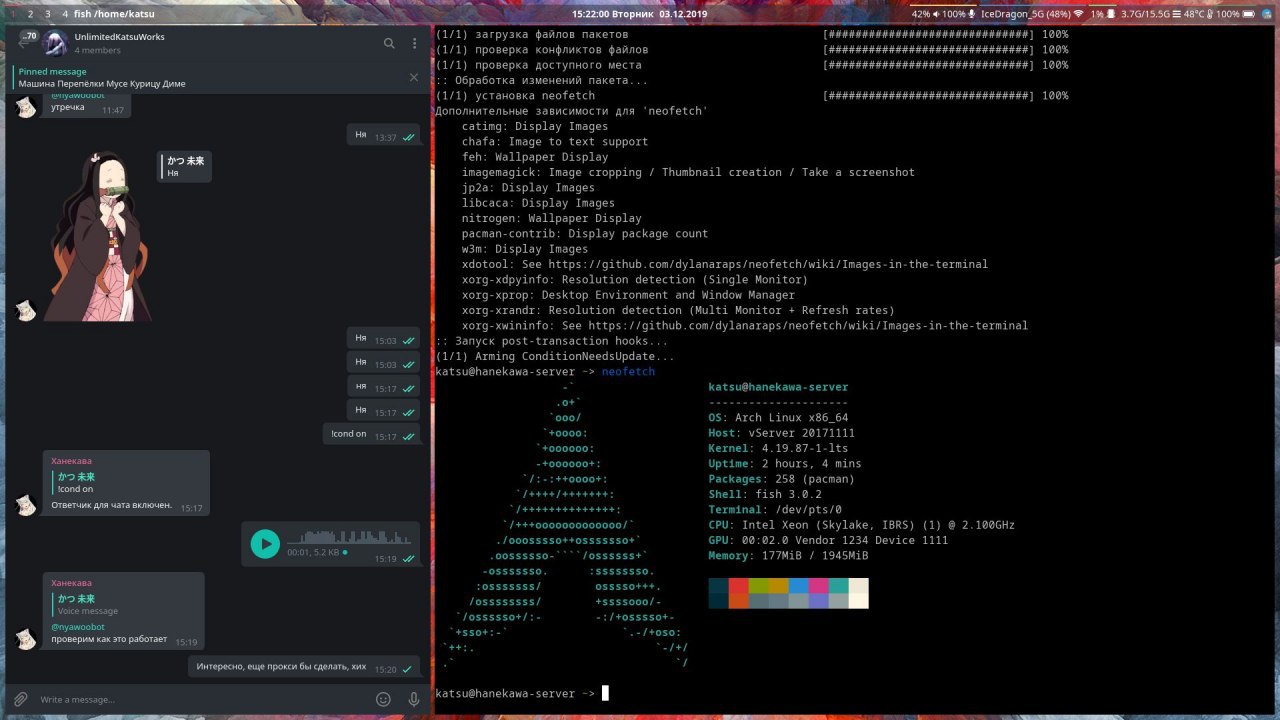
Task: Open the anime girl sticker
Action: (97, 236)
